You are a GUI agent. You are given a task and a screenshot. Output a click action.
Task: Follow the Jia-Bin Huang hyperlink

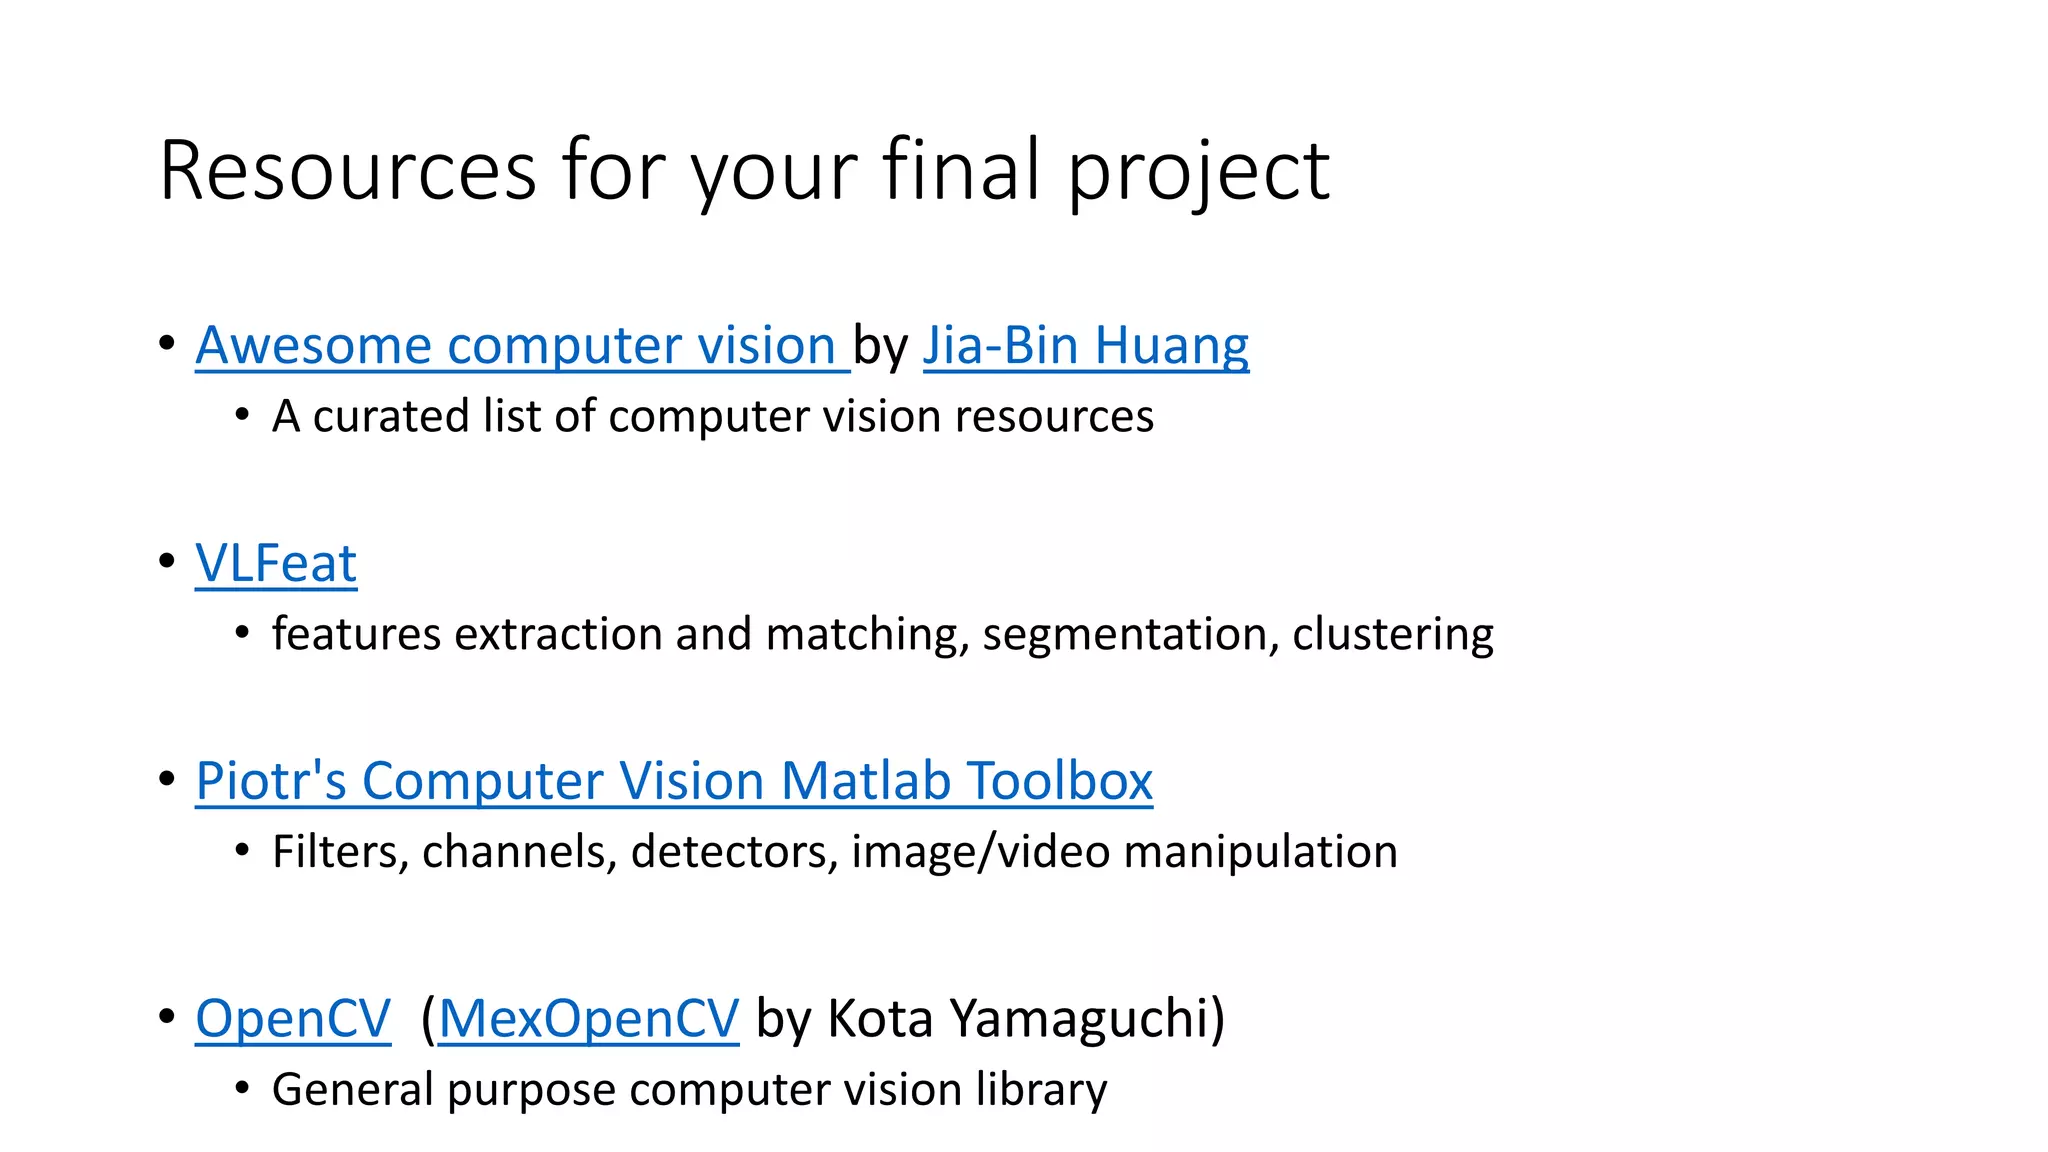pos(1086,345)
